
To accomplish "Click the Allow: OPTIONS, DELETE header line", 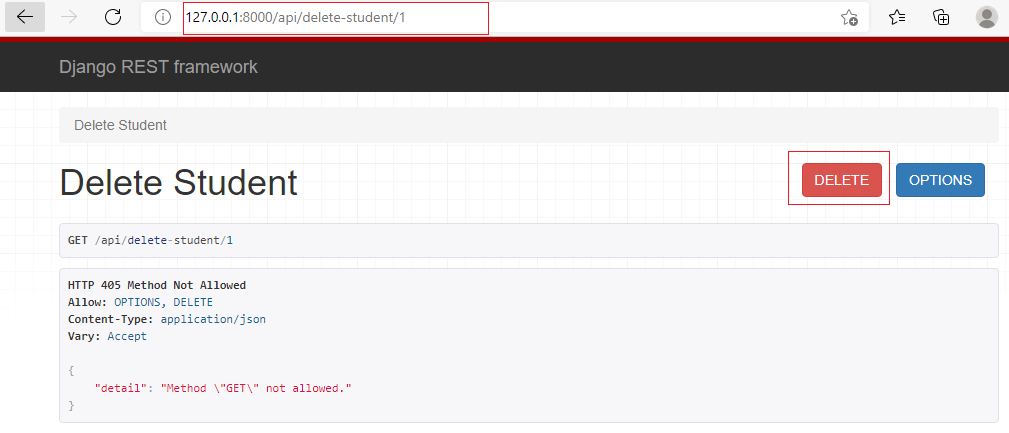I will (x=140, y=302).
